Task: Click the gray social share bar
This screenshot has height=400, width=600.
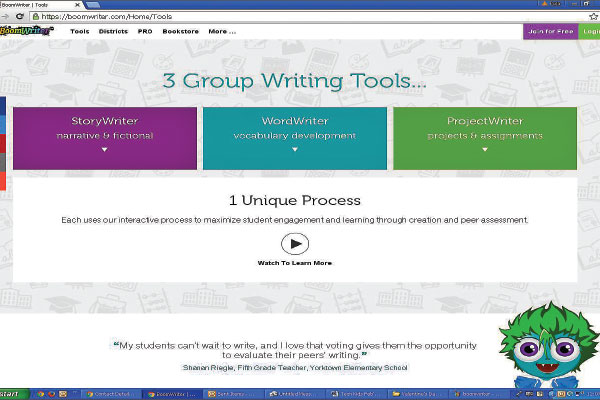Action: pos(3,162)
